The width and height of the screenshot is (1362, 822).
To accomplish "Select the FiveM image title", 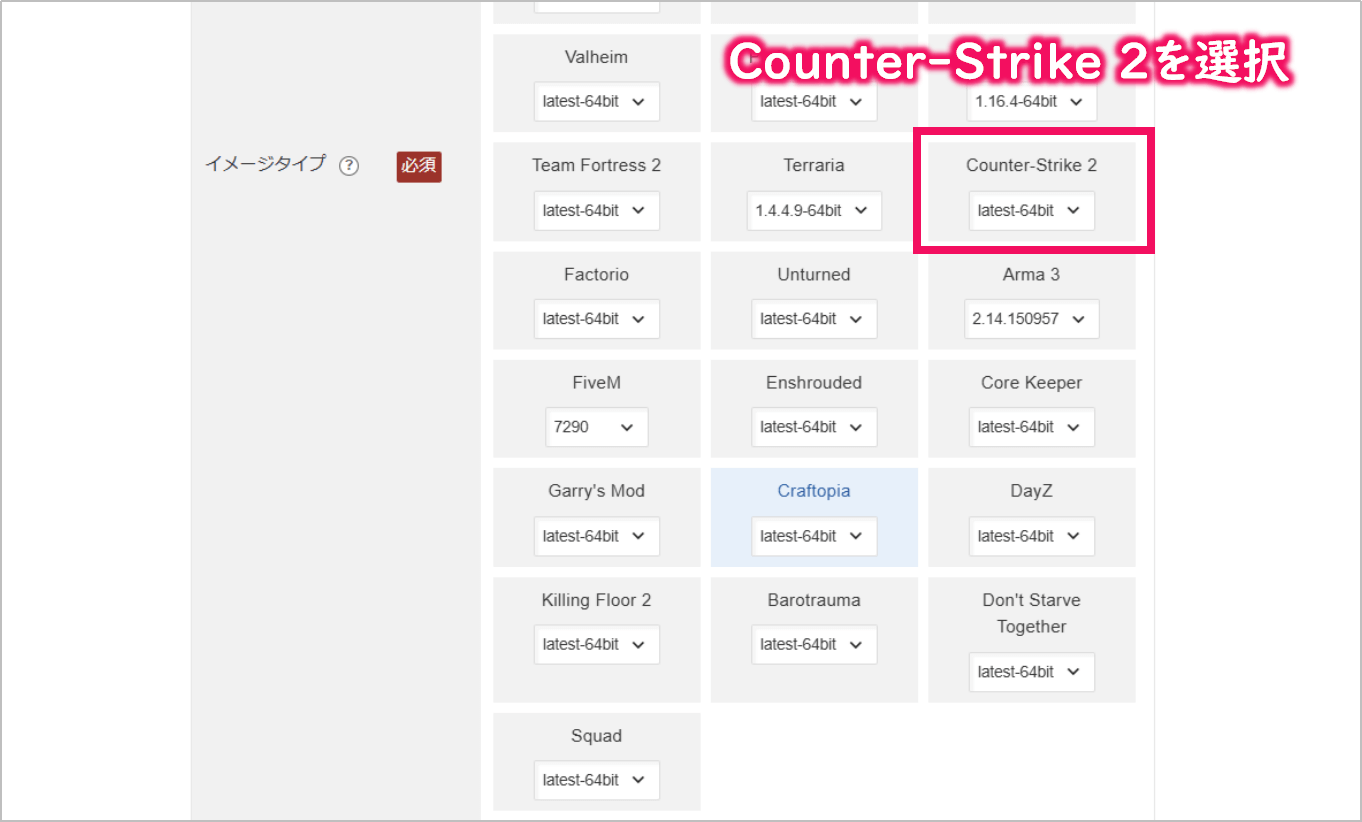I will coord(596,382).
